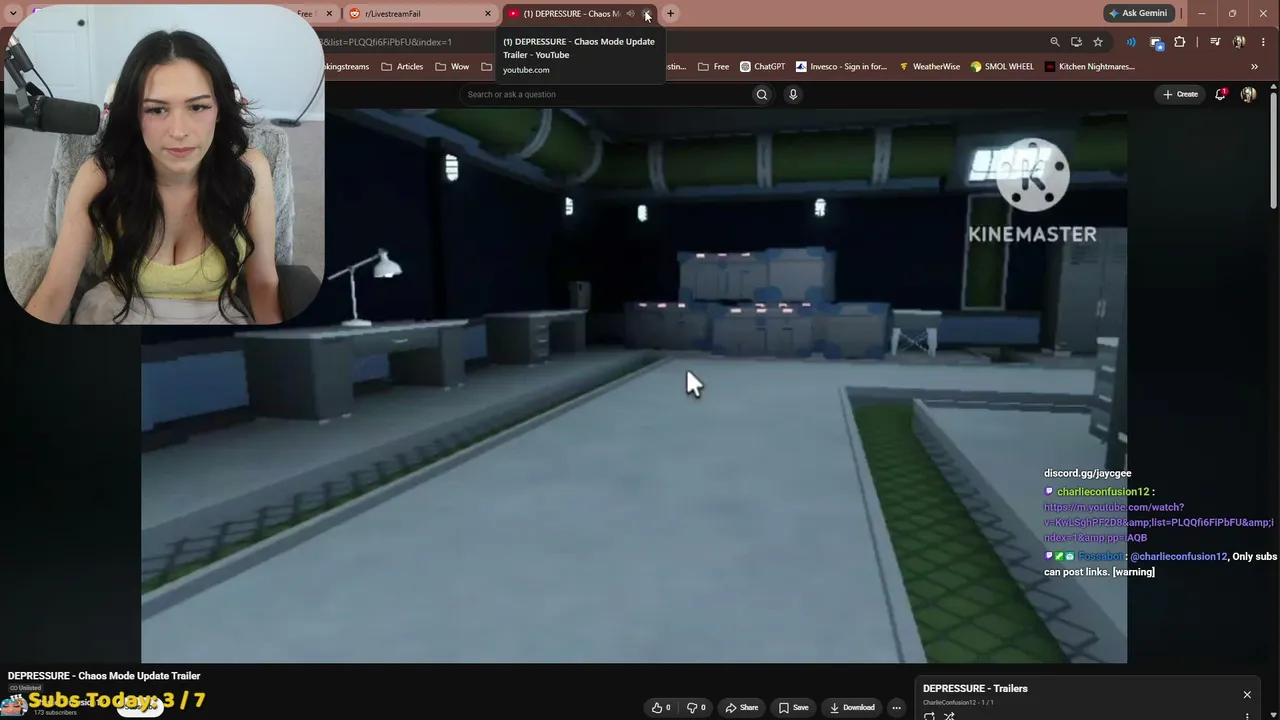Viewport: 1280px width, 720px height.
Task: Open a new browser tab
Action: pyautogui.click(x=670, y=14)
